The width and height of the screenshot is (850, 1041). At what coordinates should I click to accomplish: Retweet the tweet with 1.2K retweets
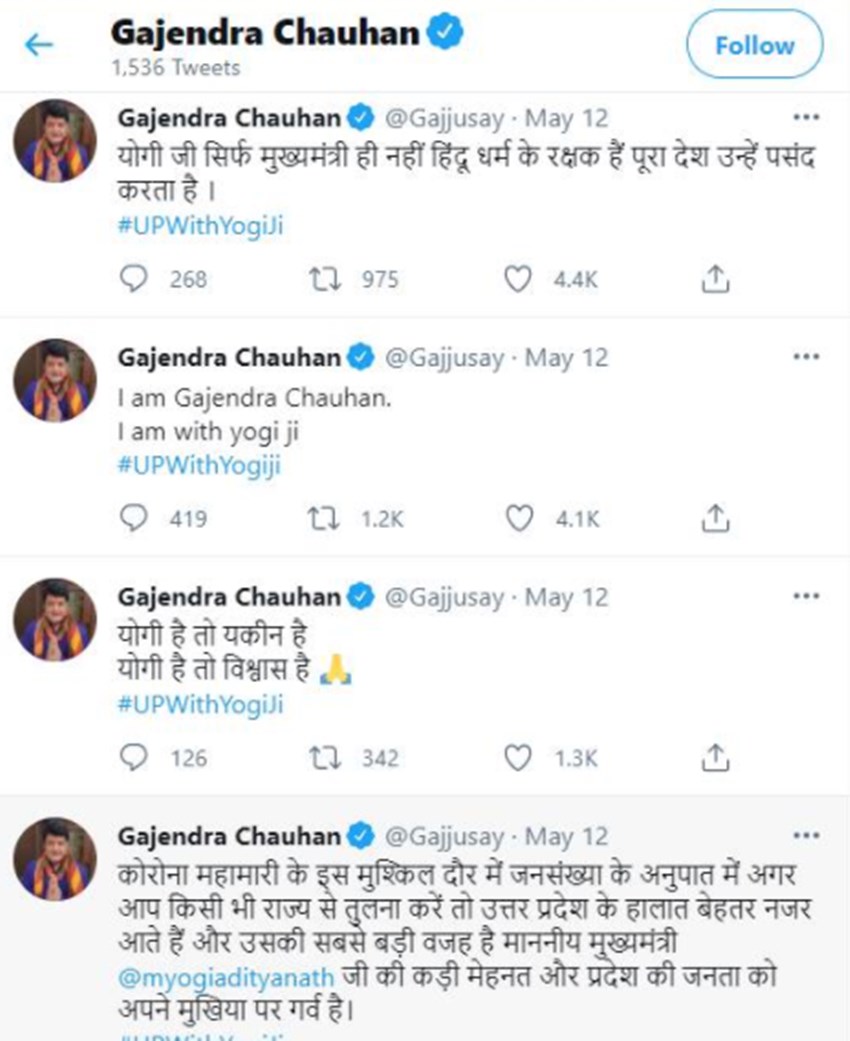(x=320, y=517)
